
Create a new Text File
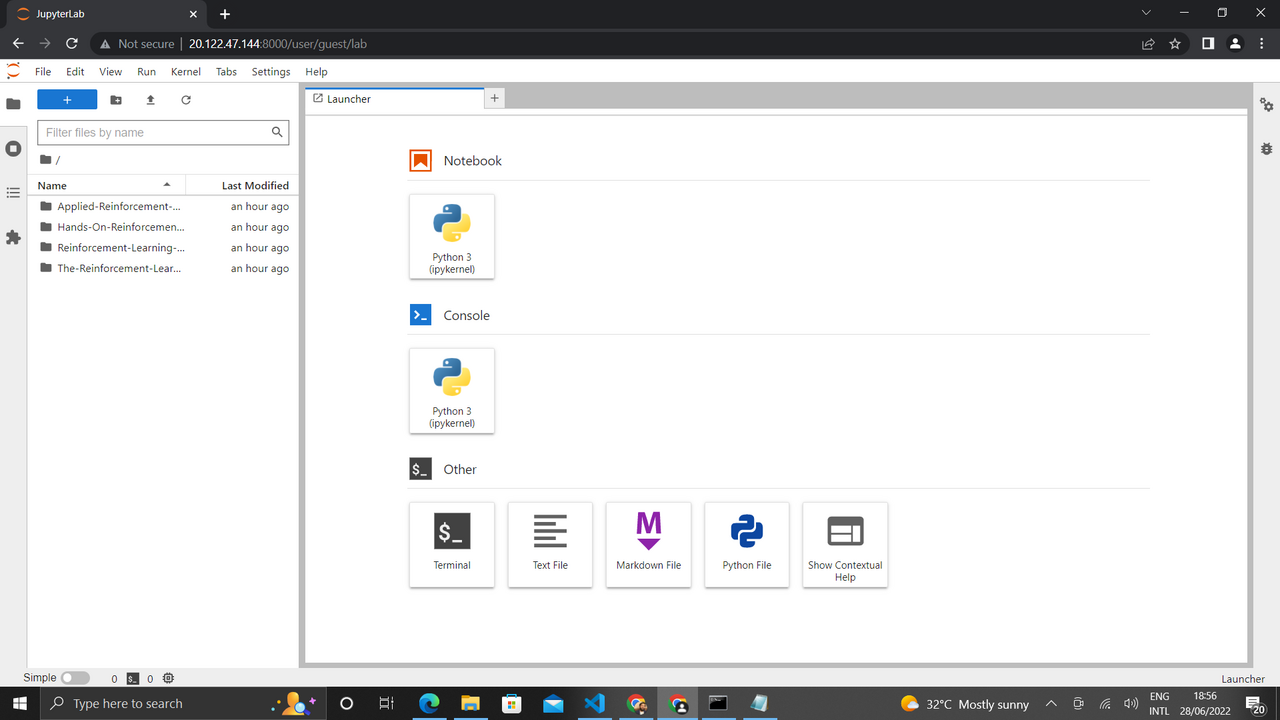(550, 545)
